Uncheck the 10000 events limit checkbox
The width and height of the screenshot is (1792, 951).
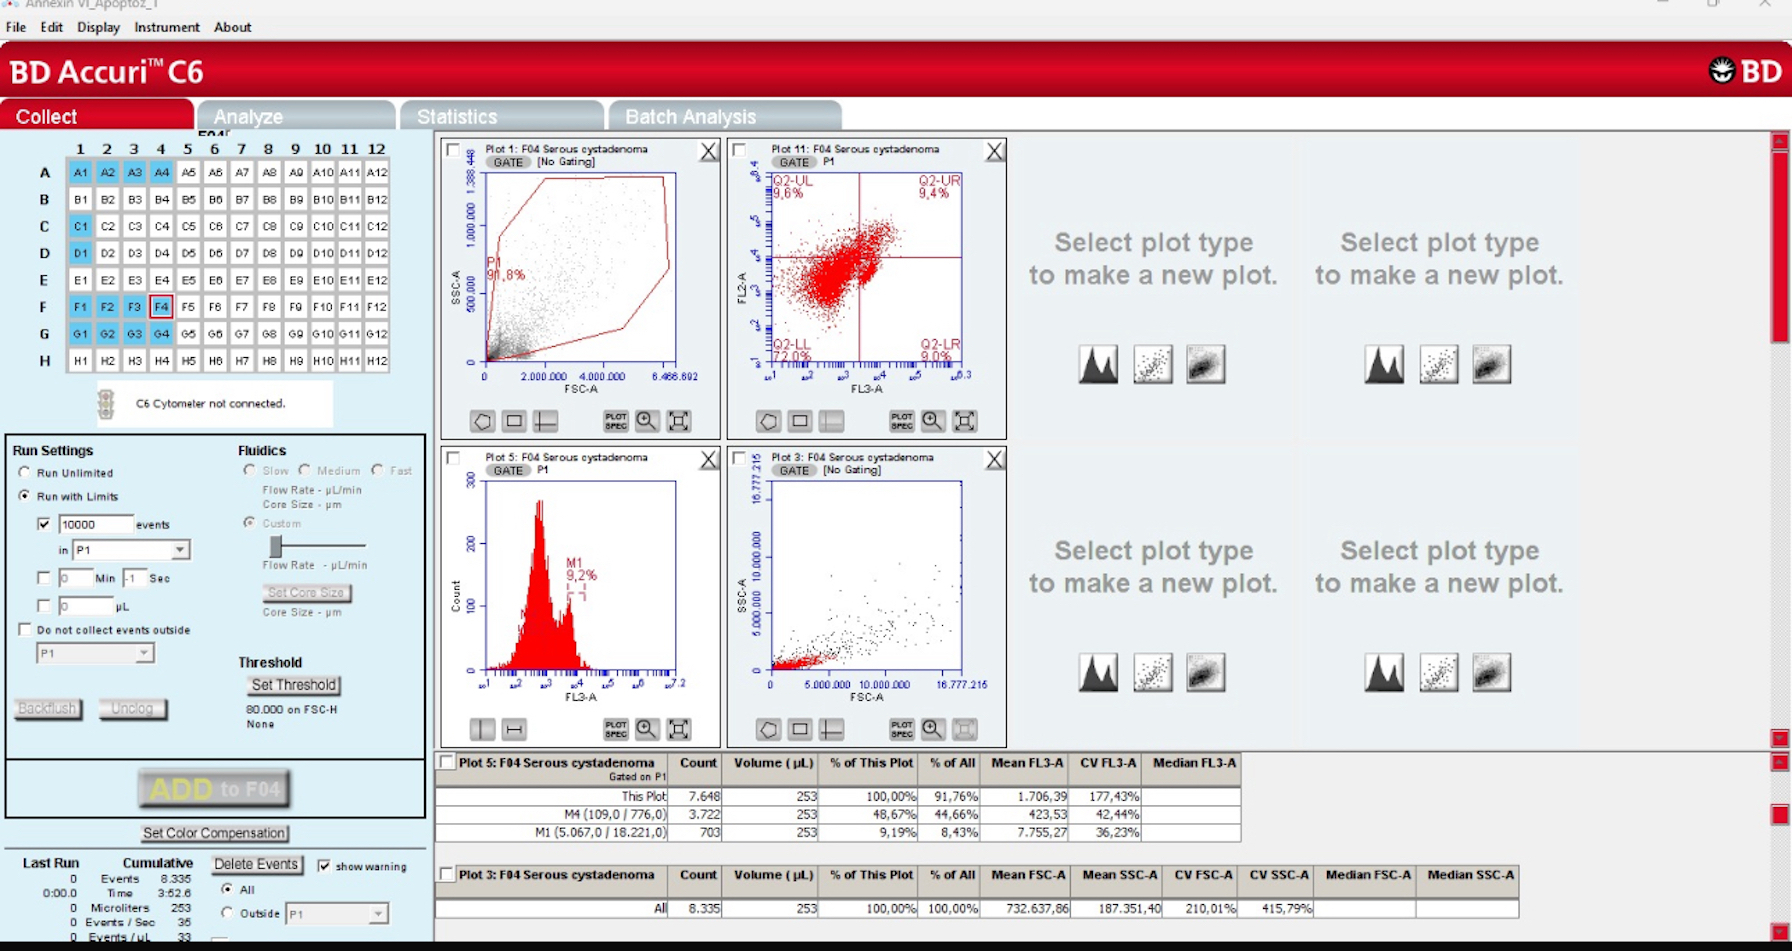tap(44, 524)
